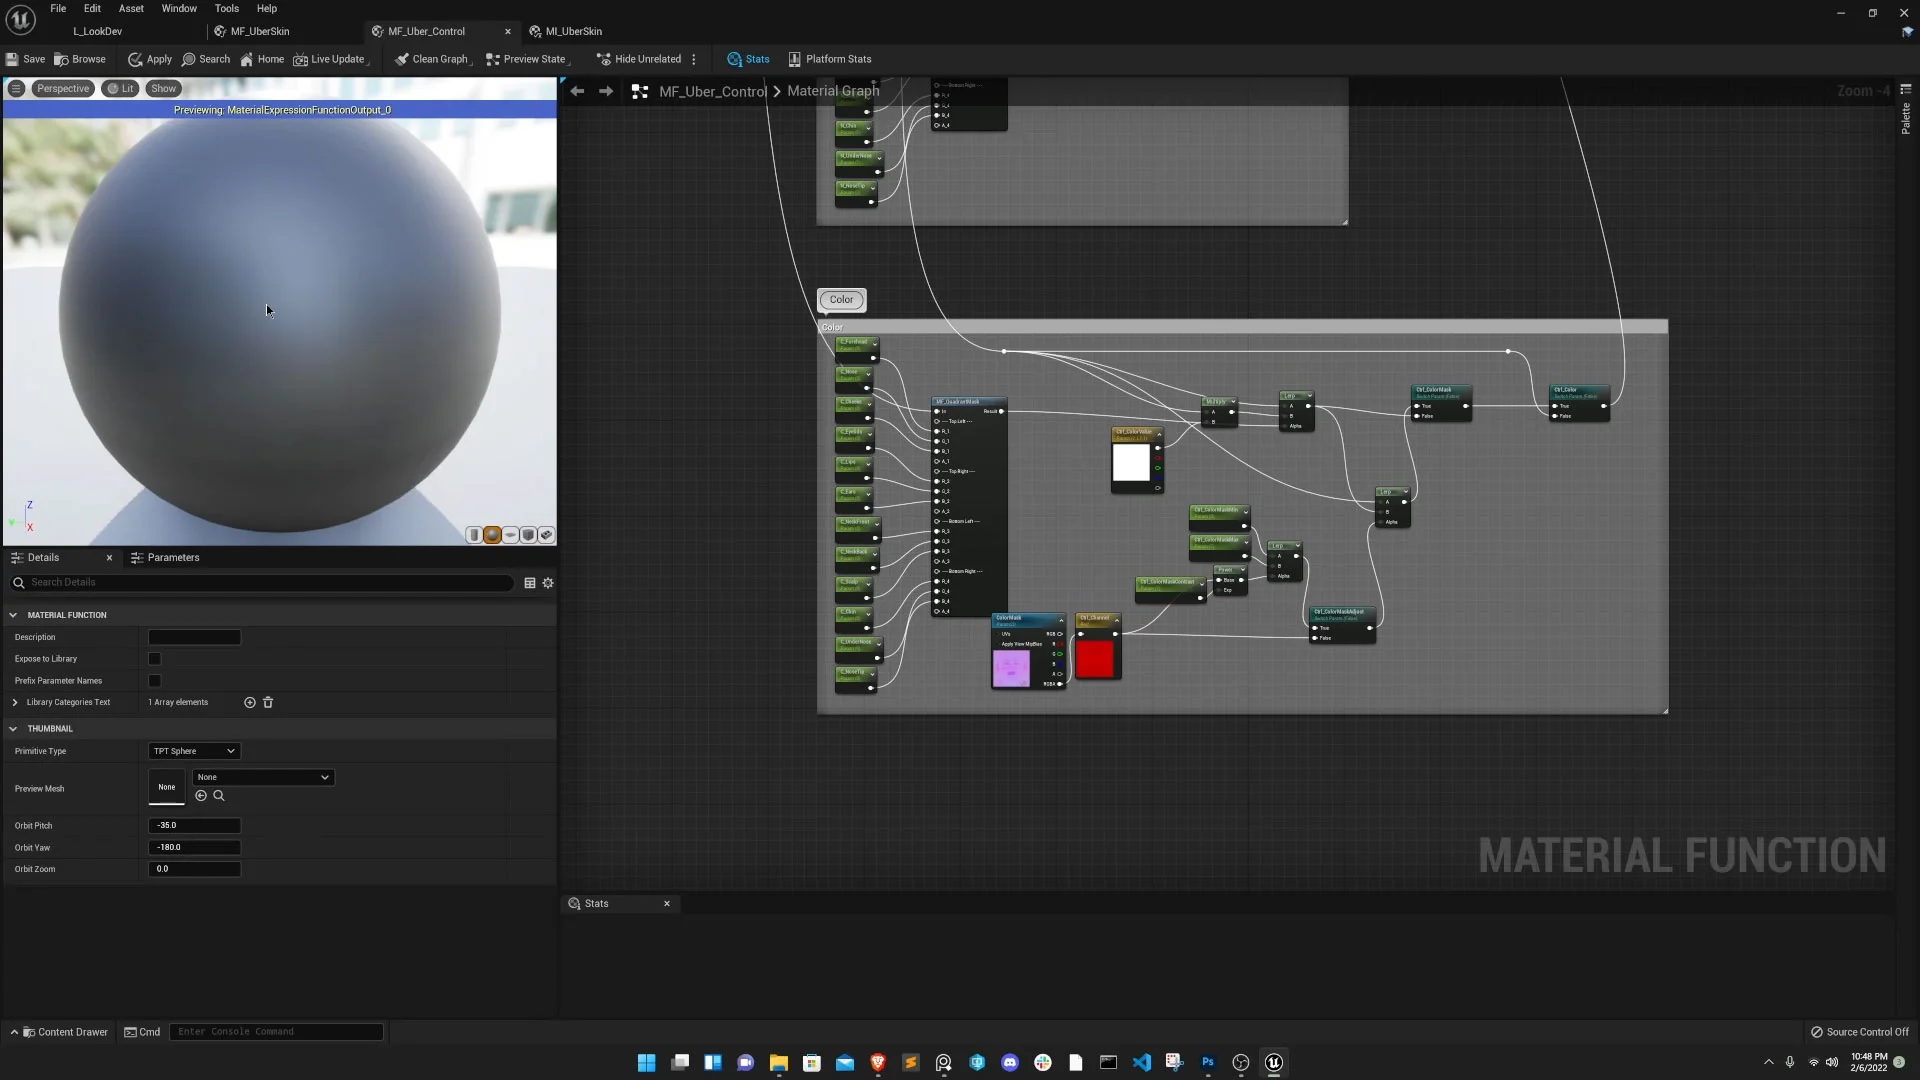Close the MF_Uber_Control tab
Image resolution: width=1920 pixels, height=1080 pixels.
(508, 31)
